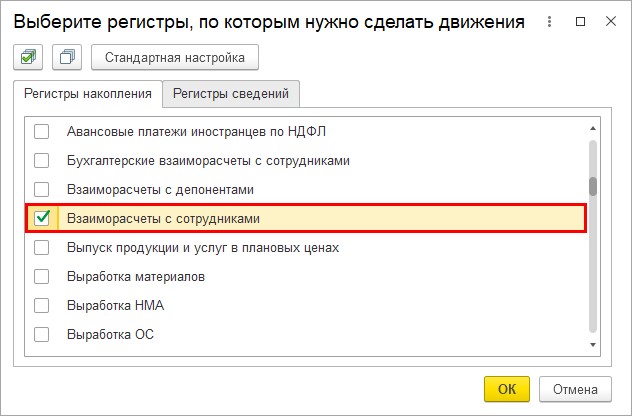Select the Взаиморасчеты с депонентами row
Image resolution: width=632 pixels, height=416 pixels.
pyautogui.click(x=306, y=189)
